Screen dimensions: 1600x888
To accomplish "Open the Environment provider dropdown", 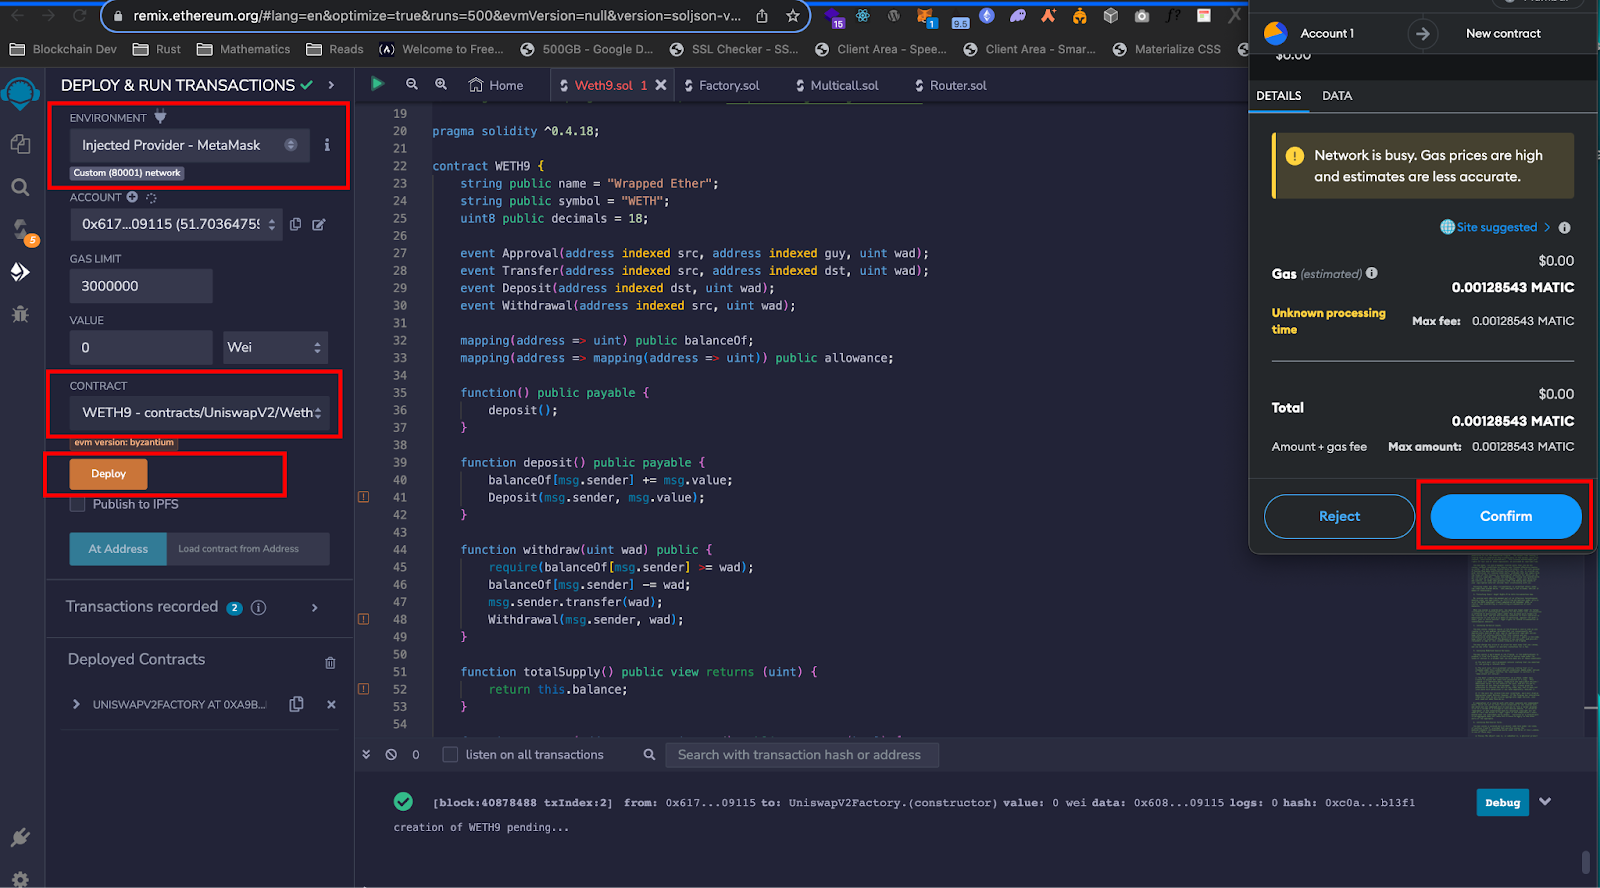I will (190, 145).
